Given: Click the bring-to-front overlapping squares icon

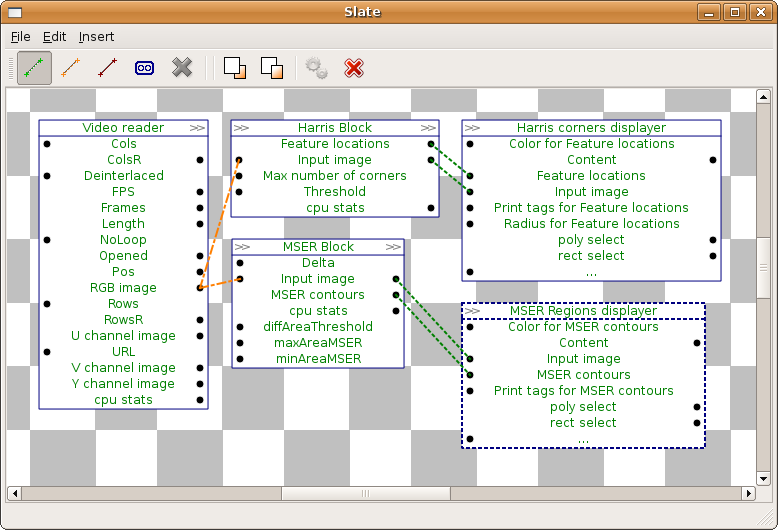Looking at the screenshot, I should [235, 67].
